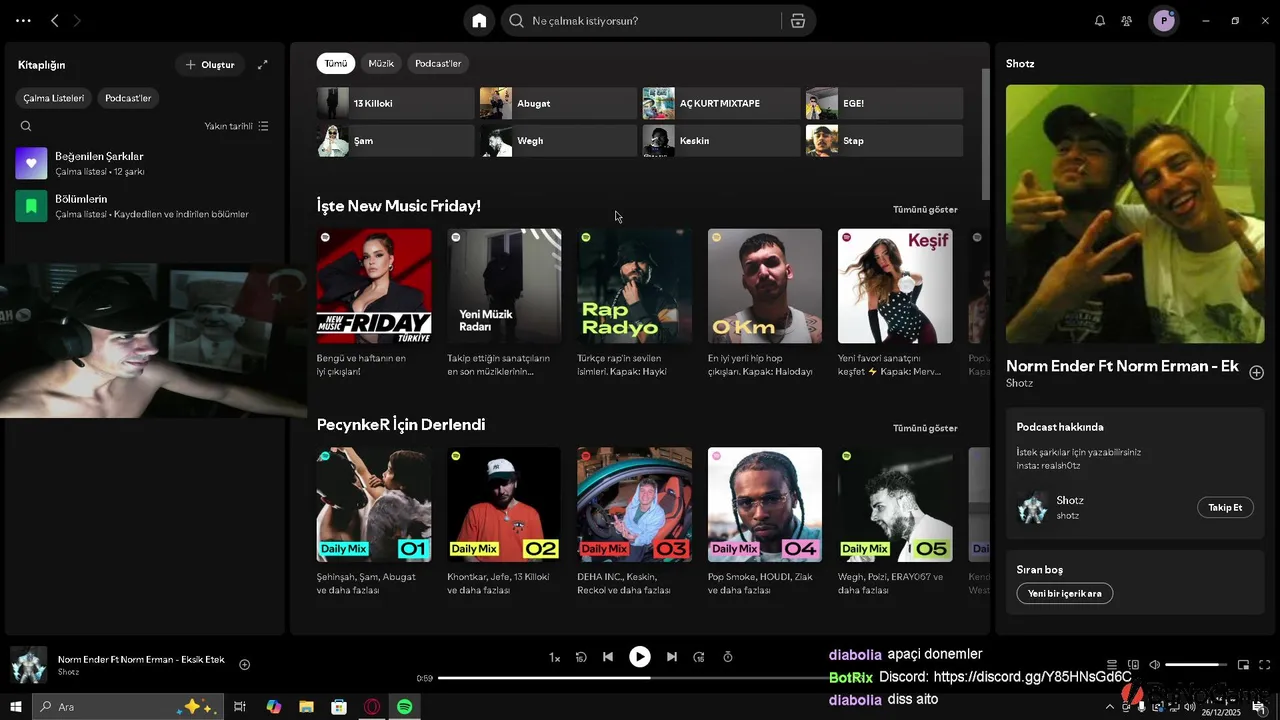Open File Explorer from the taskbar
This screenshot has width=1280, height=720.
(x=306, y=707)
